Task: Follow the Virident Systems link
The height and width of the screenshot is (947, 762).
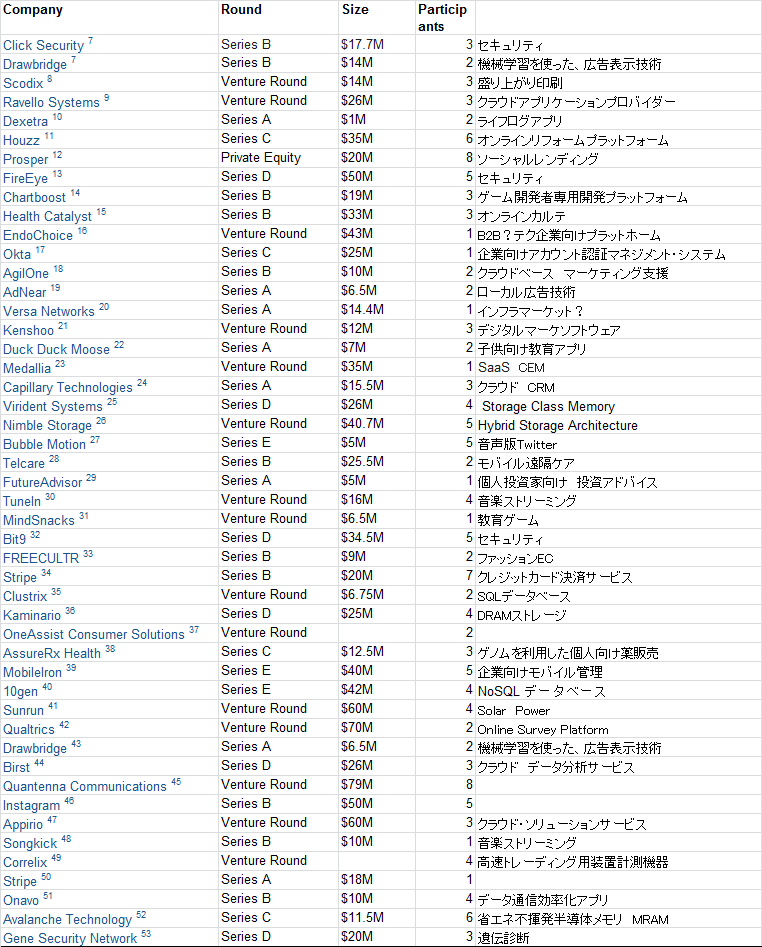Action: (x=53, y=406)
